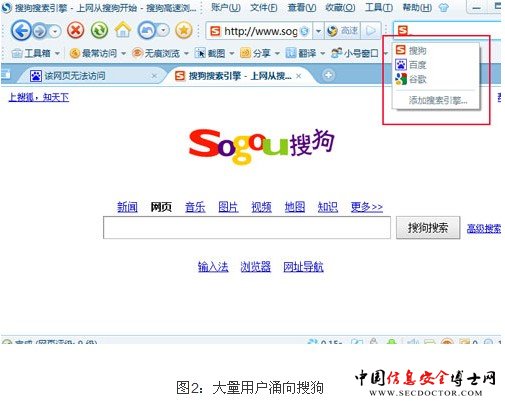505x401 pixels.
Task: Open a new tab with plus button
Action: point(328,75)
